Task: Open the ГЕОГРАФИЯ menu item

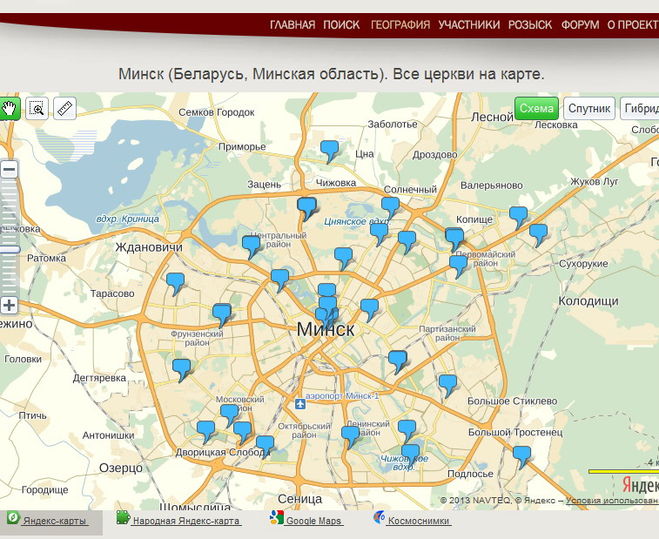Action: (x=400, y=24)
